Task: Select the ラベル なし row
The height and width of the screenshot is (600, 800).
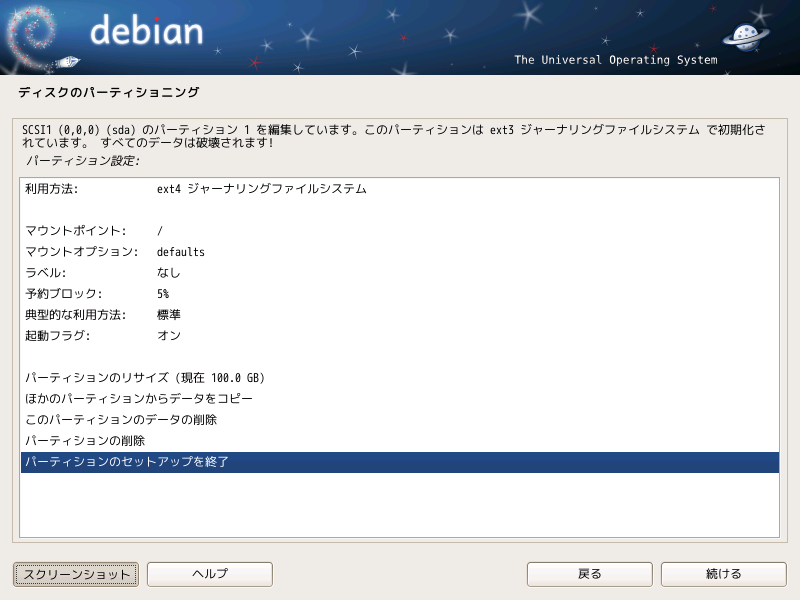Action: pyautogui.click(x=399, y=272)
